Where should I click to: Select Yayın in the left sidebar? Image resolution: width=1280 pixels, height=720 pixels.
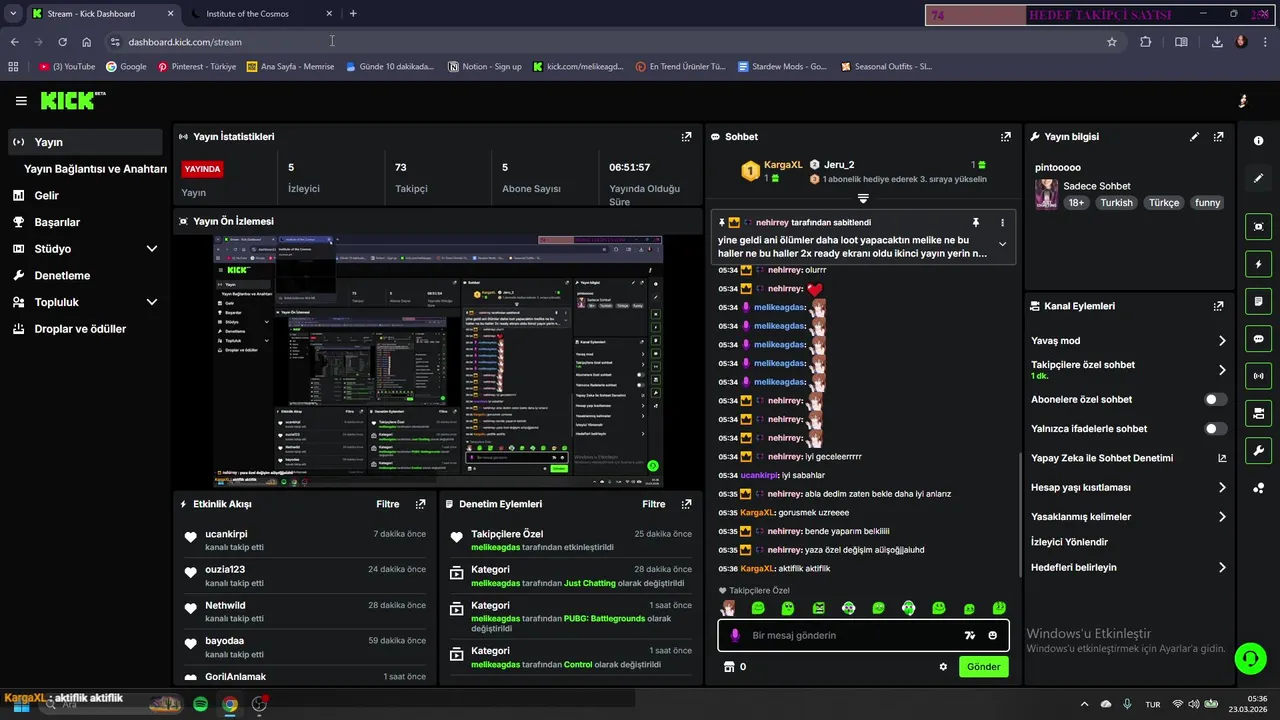(85, 142)
